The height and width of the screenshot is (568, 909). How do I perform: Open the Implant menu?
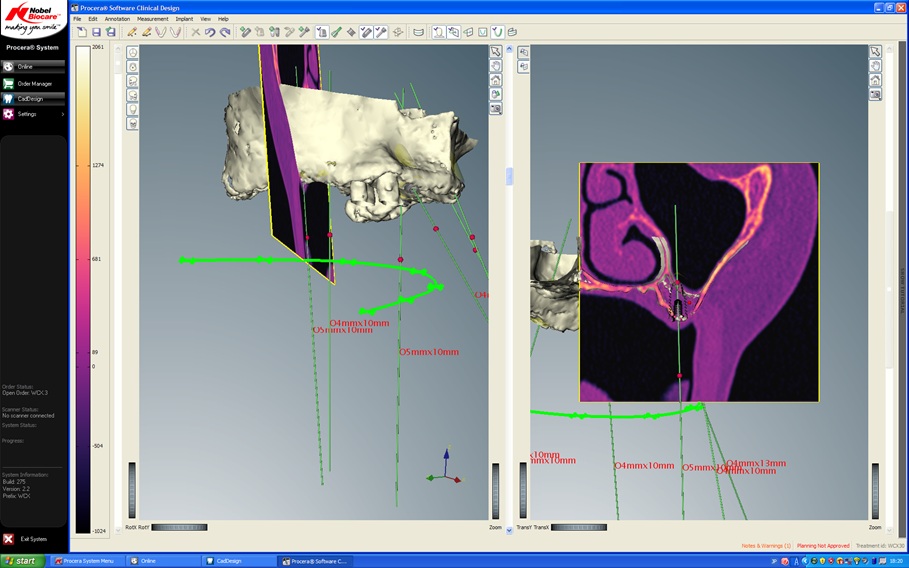(184, 19)
